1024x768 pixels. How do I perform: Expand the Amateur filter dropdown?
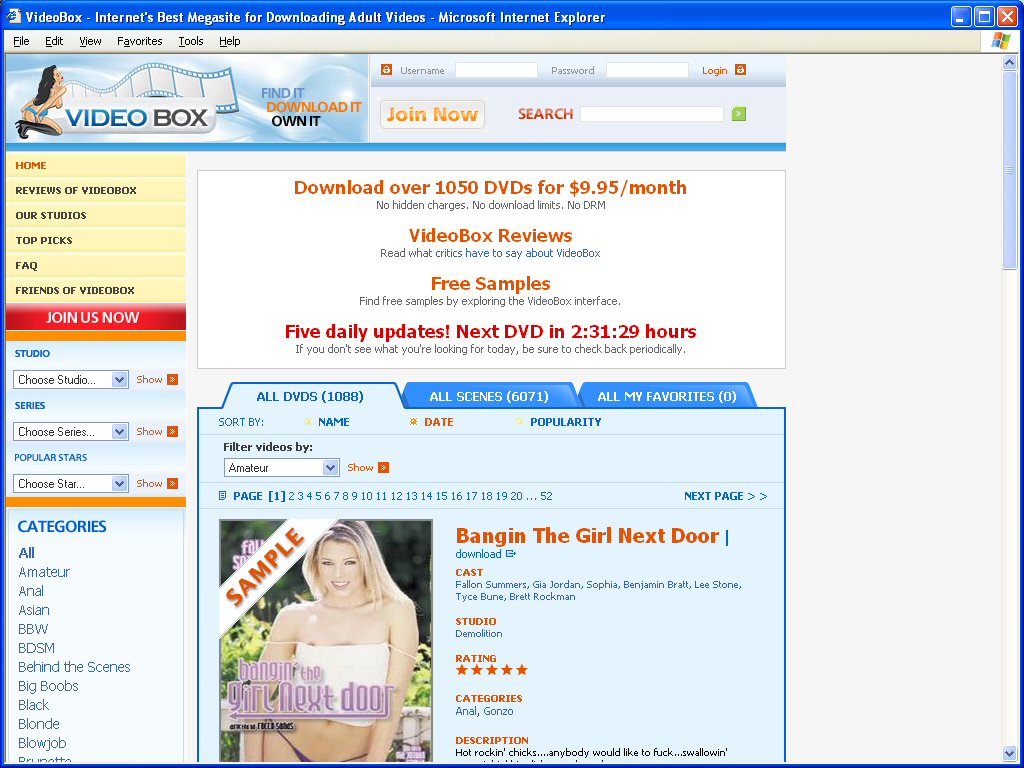tap(281, 468)
